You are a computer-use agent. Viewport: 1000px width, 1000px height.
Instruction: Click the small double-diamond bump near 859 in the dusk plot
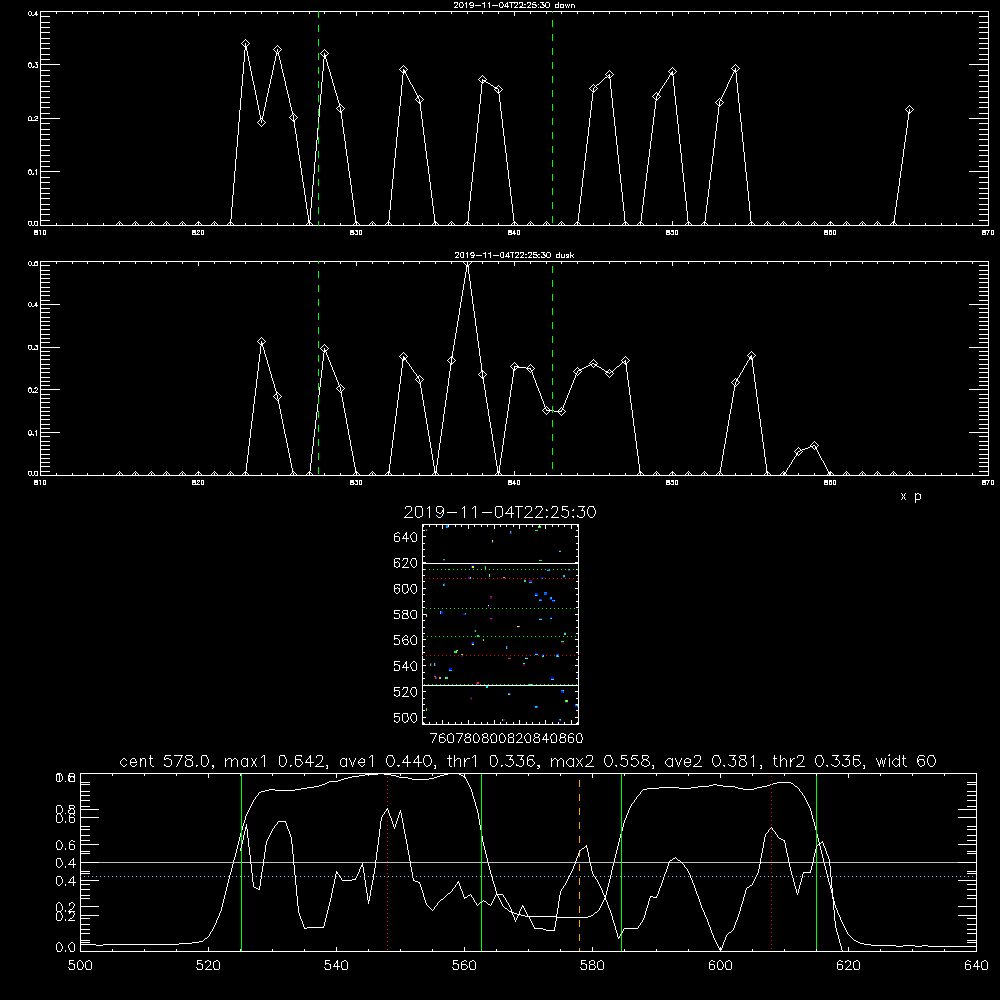click(806, 449)
